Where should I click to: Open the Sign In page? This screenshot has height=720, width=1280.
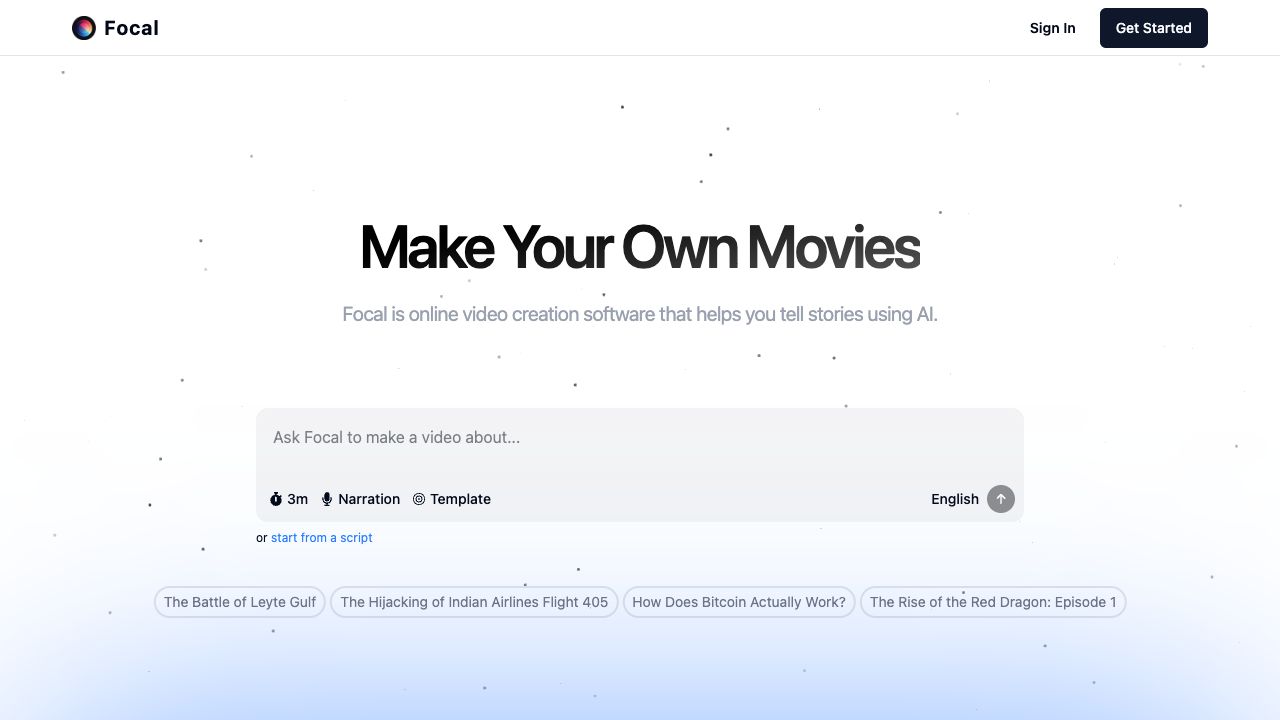(1052, 28)
